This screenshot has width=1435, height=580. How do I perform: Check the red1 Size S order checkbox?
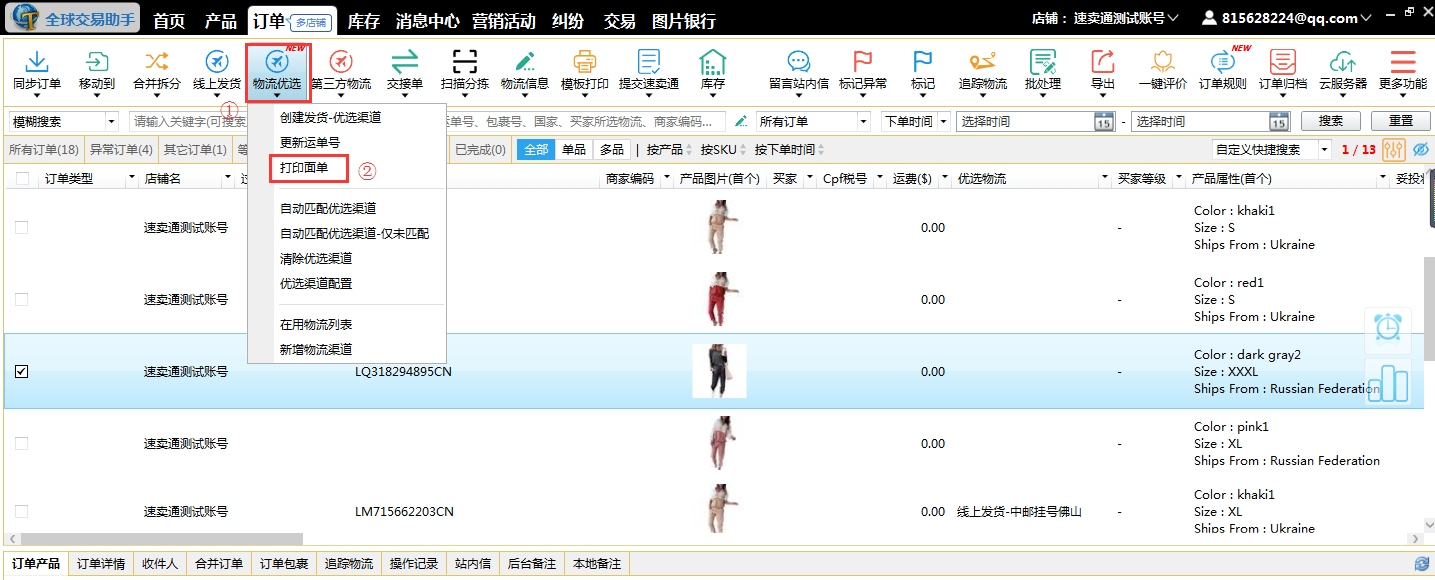[x=22, y=299]
